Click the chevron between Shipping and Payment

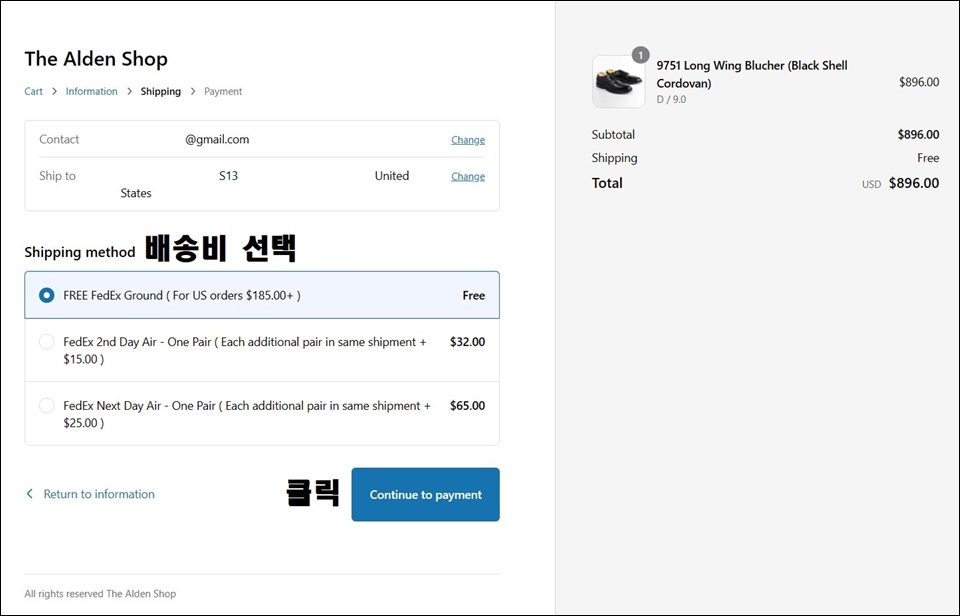pyautogui.click(x=193, y=91)
